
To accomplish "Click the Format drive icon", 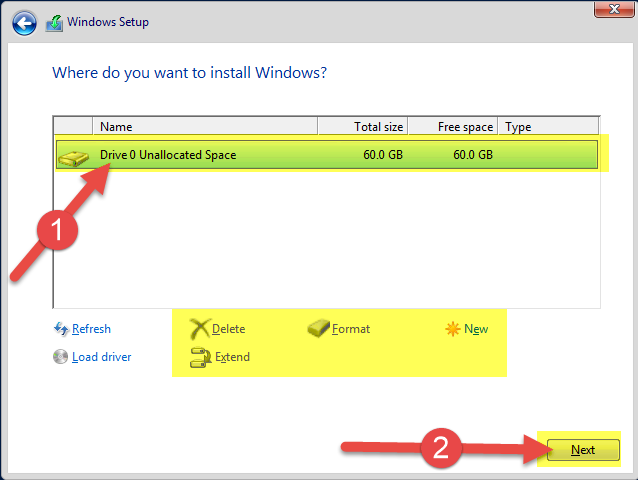I will coord(319,328).
